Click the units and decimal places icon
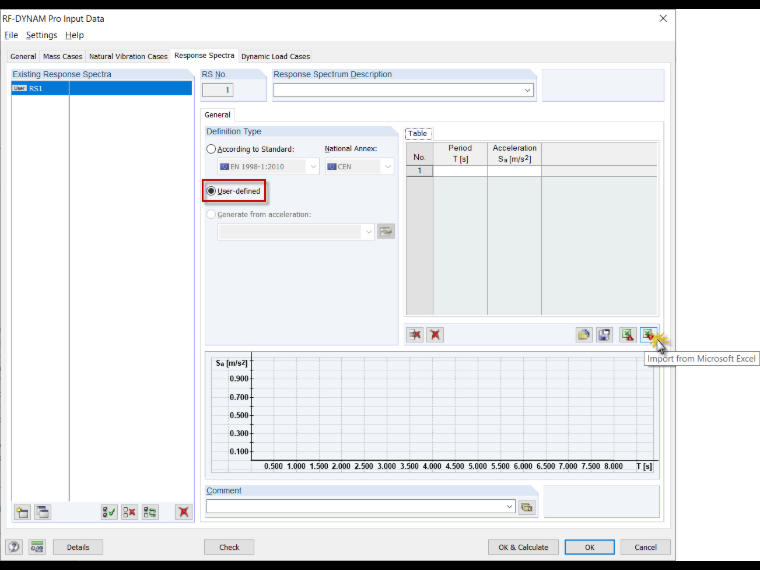Viewport: 760px width, 570px height. click(37, 547)
